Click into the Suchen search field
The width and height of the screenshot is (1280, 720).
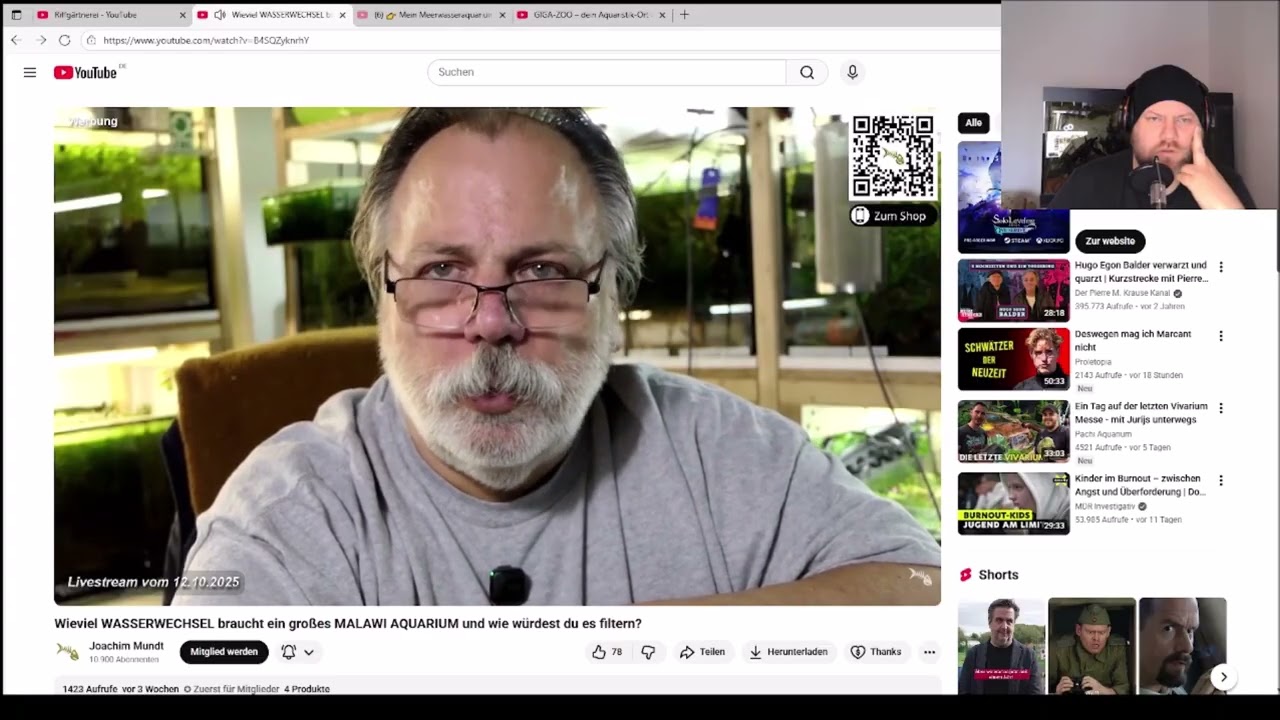607,72
